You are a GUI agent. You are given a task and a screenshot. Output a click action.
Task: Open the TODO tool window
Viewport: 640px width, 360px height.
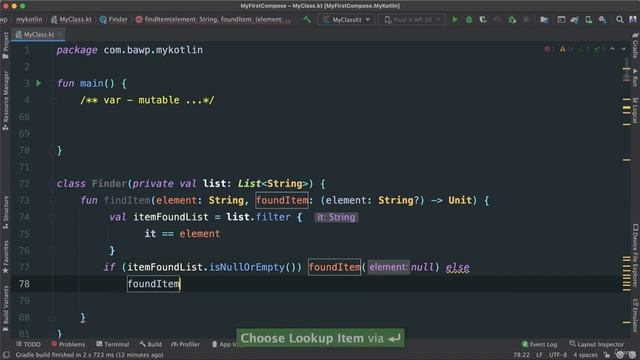[28, 344]
